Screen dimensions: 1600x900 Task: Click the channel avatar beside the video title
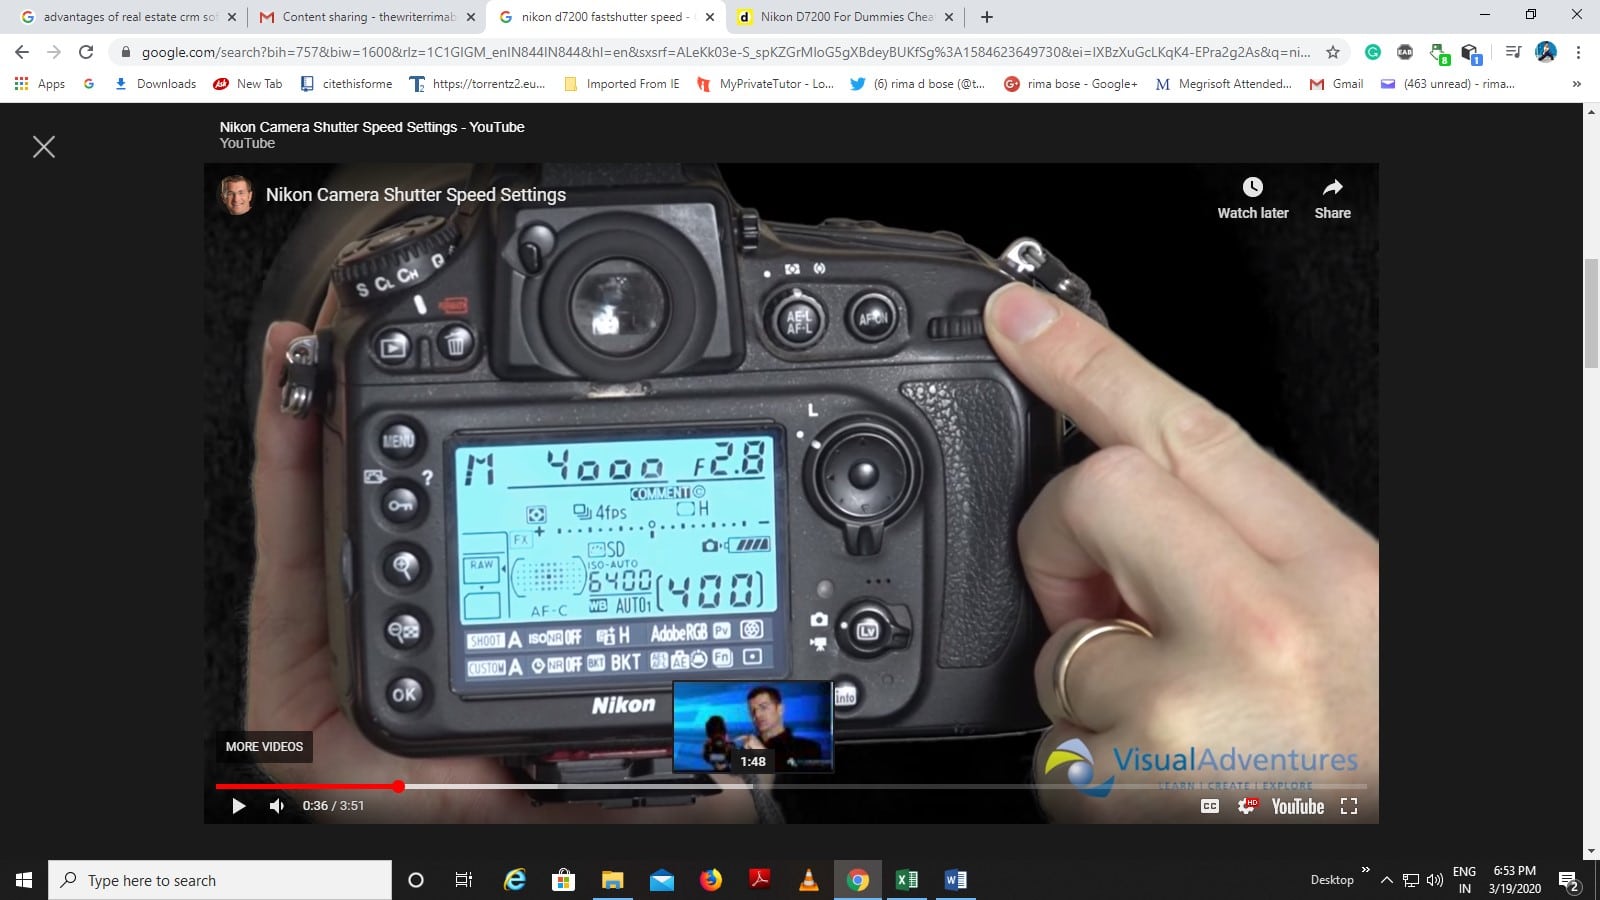pos(239,194)
